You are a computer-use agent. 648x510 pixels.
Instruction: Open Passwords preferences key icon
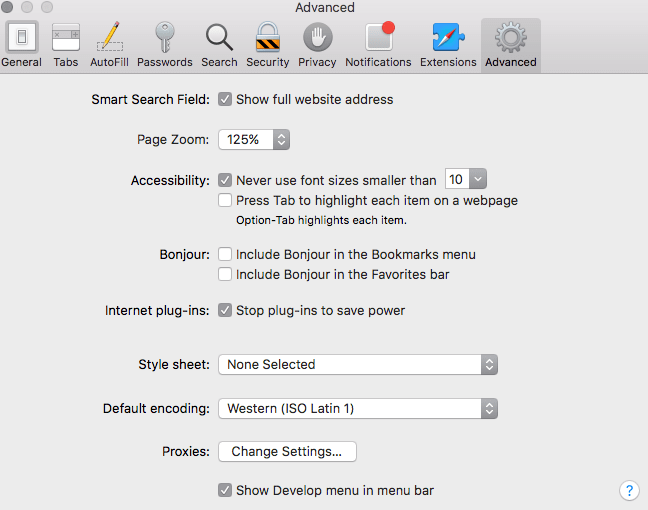[165, 38]
